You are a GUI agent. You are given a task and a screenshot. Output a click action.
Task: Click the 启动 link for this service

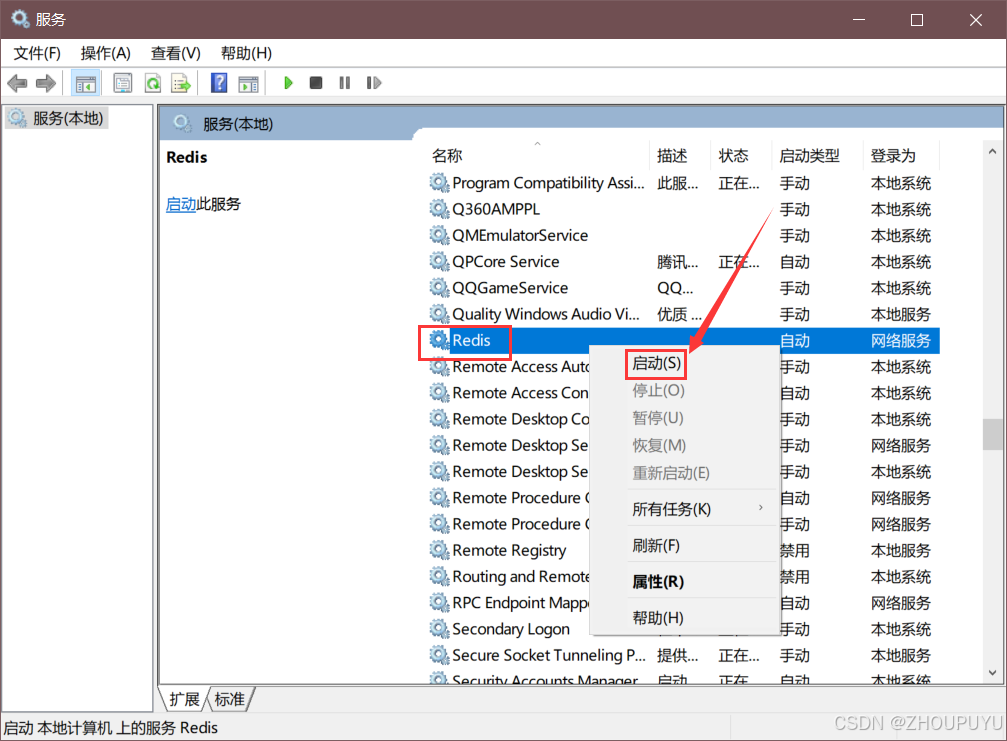pyautogui.click(x=181, y=204)
